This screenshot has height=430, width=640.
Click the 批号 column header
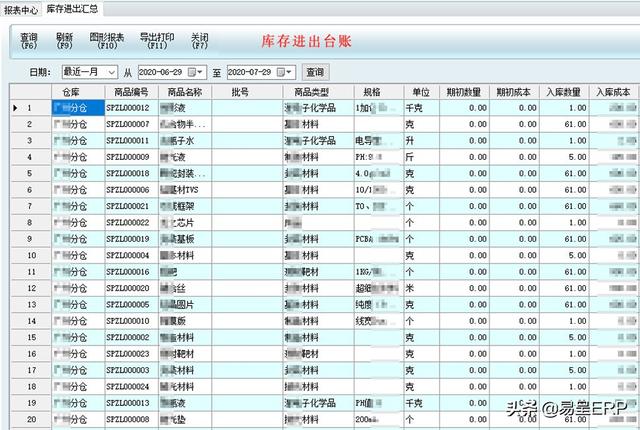[x=240, y=92]
